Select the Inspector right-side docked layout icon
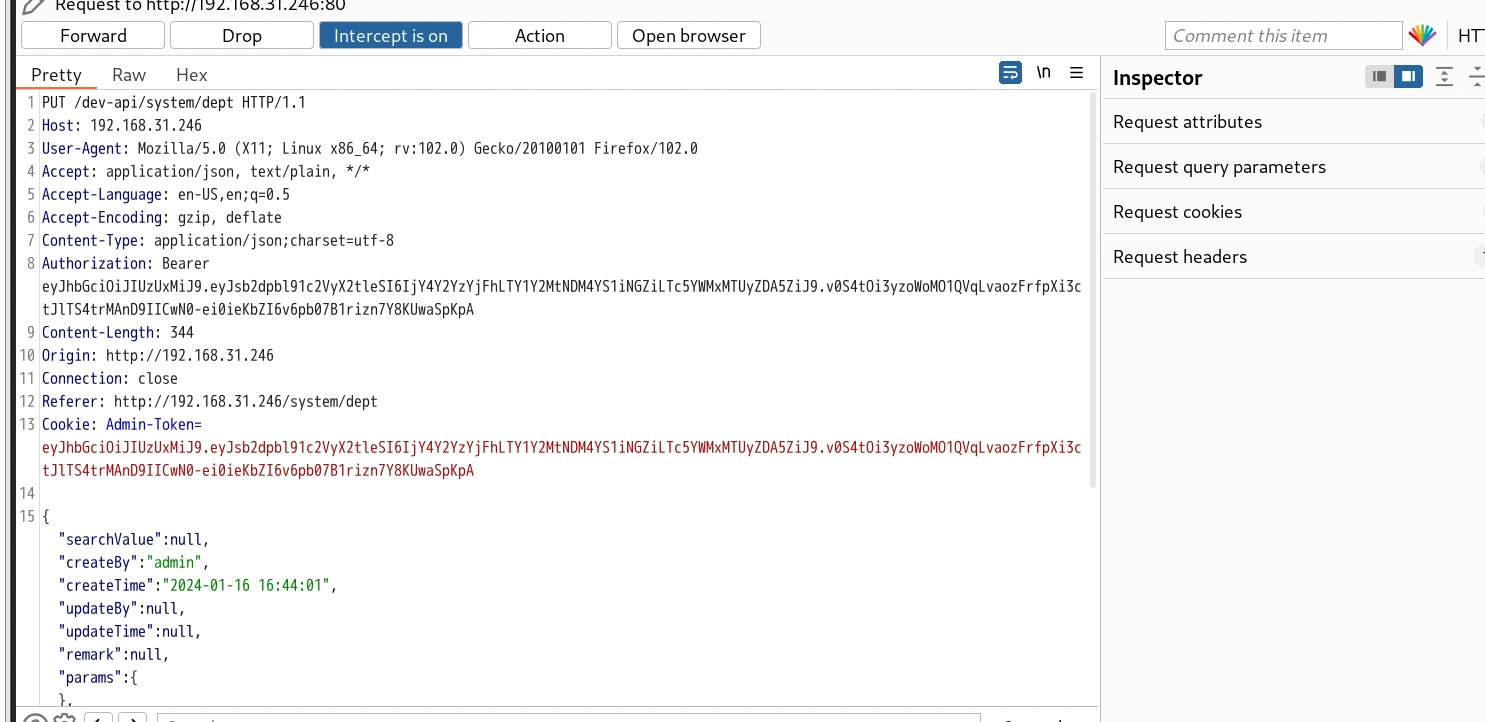The image size is (1485, 722). pyautogui.click(x=1408, y=77)
